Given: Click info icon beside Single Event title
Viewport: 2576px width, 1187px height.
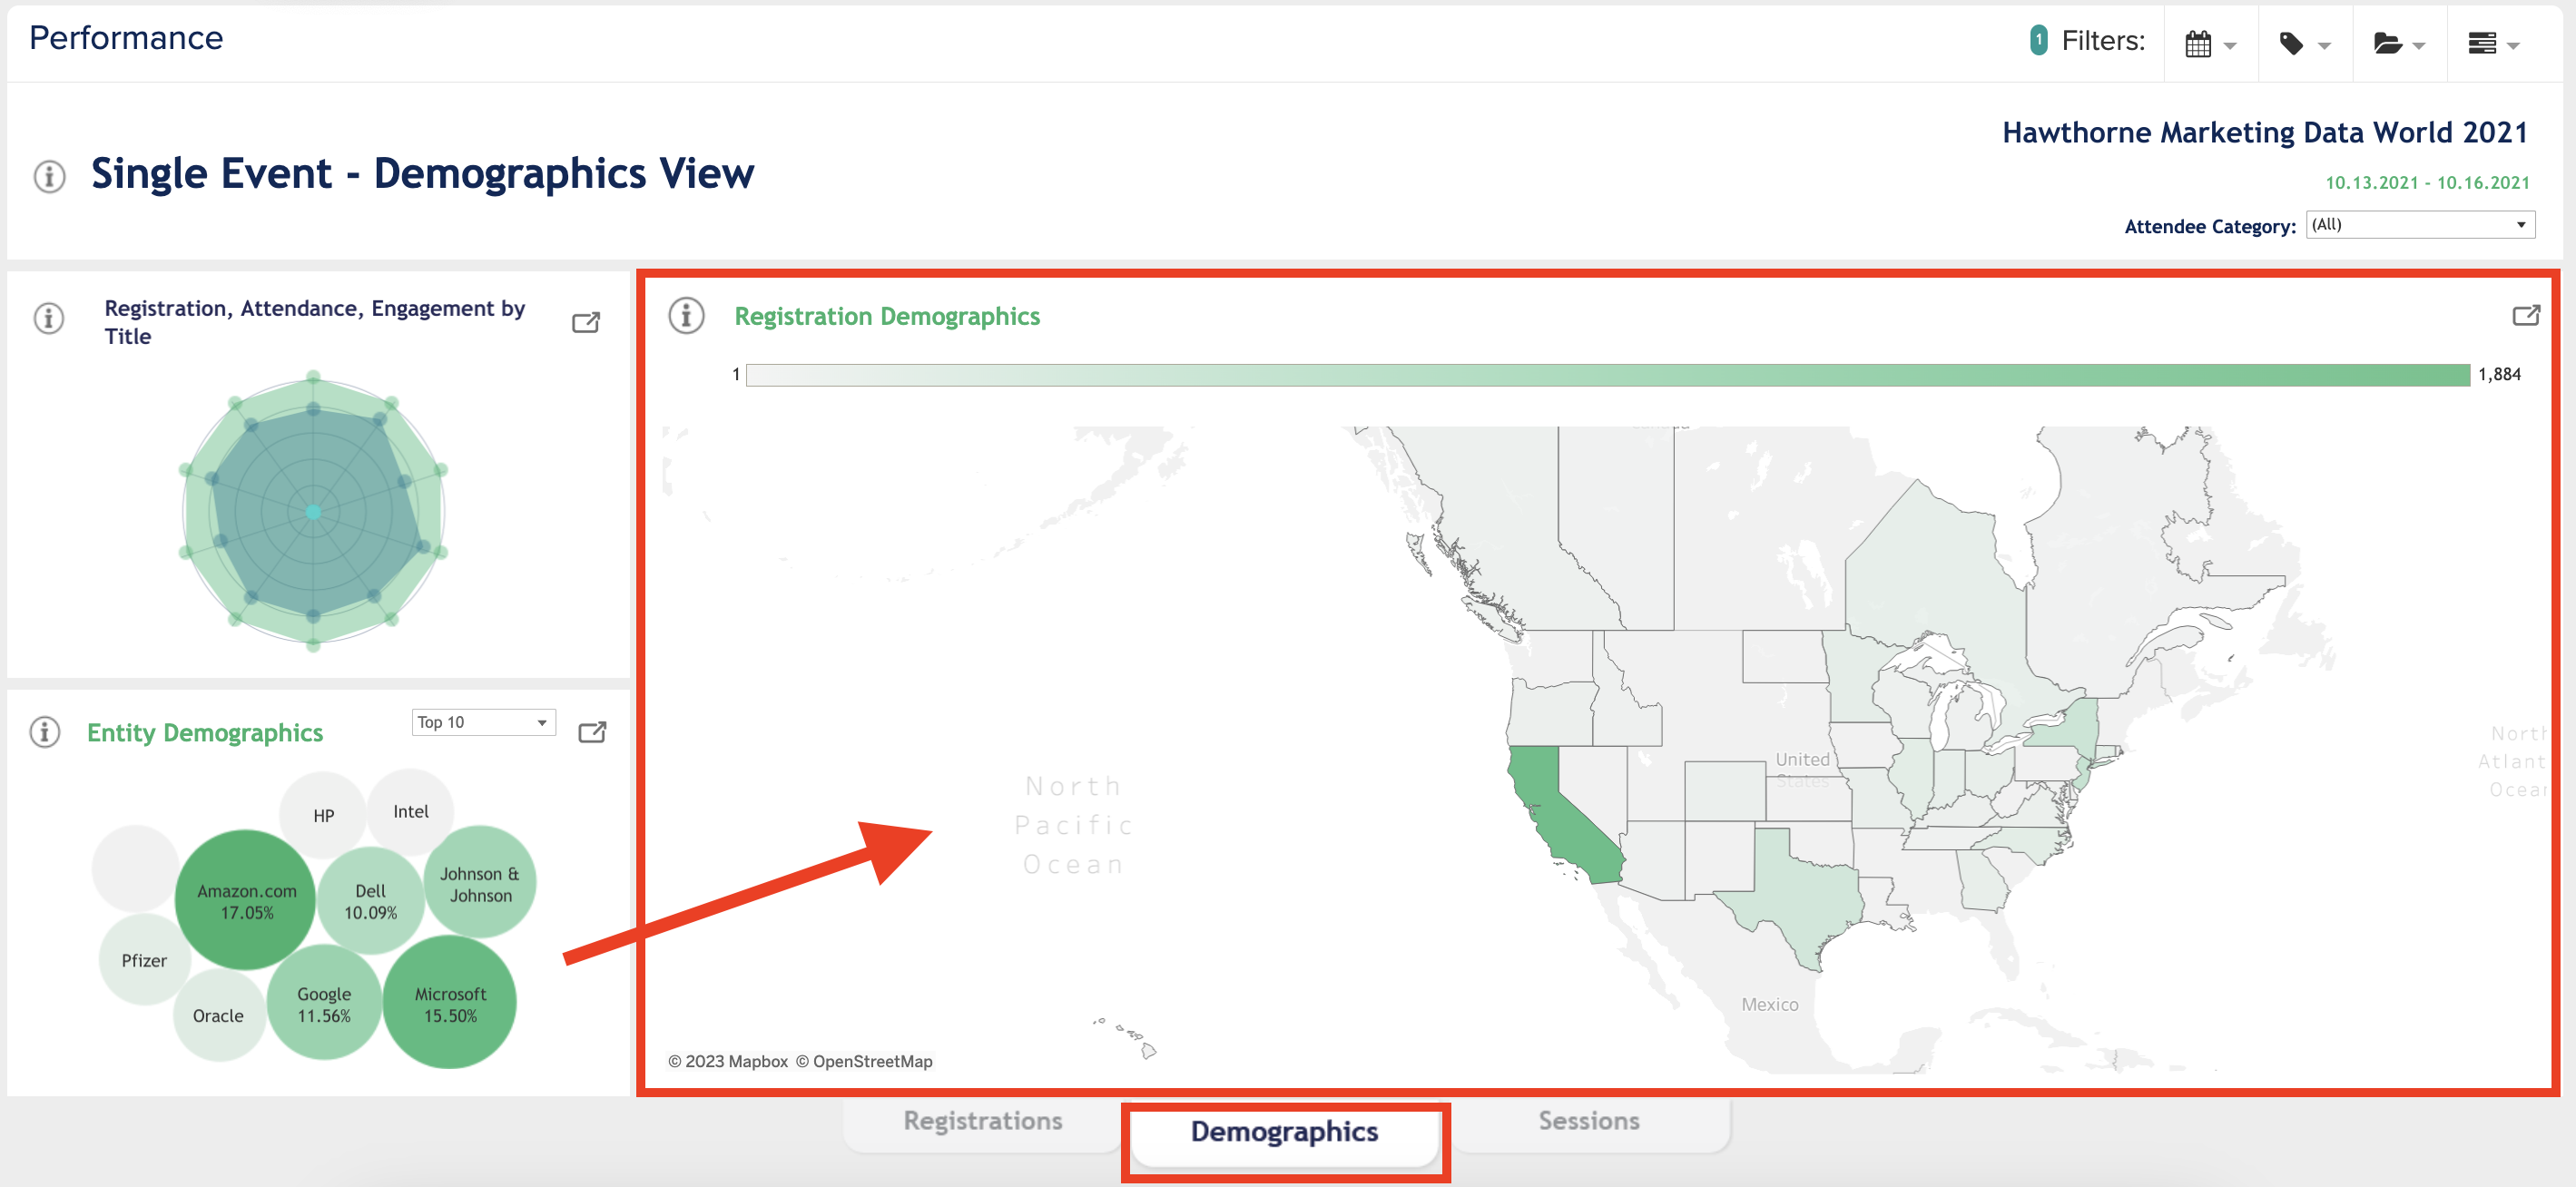Looking at the screenshot, I should pos(49,176).
